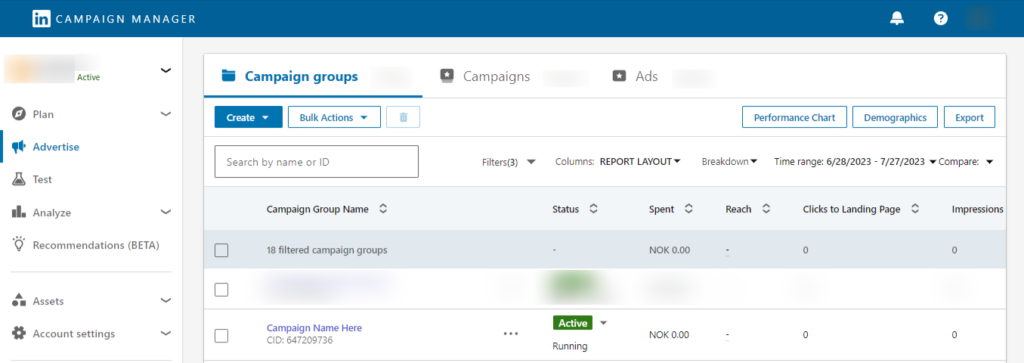Click the trash delete button
1024x363 pixels.
tap(403, 118)
